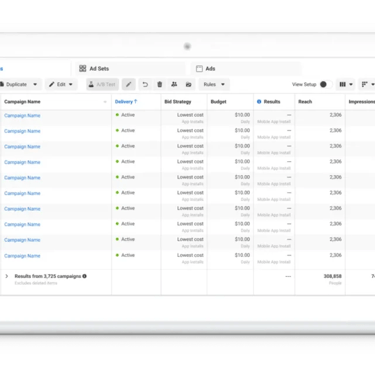The width and height of the screenshot is (375, 366).
Task: Toggle the View Setup switch
Action: pos(326,84)
